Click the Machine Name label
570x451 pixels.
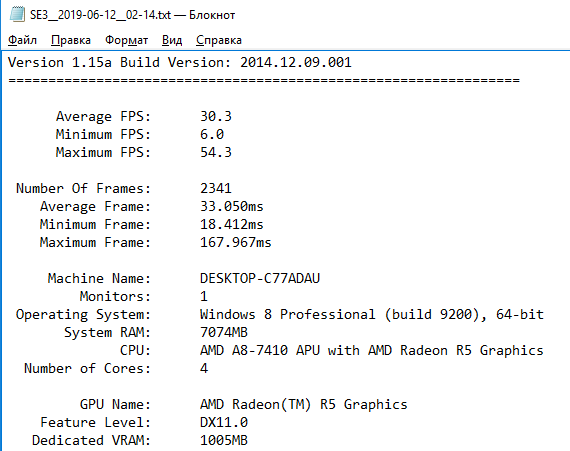coord(99,278)
